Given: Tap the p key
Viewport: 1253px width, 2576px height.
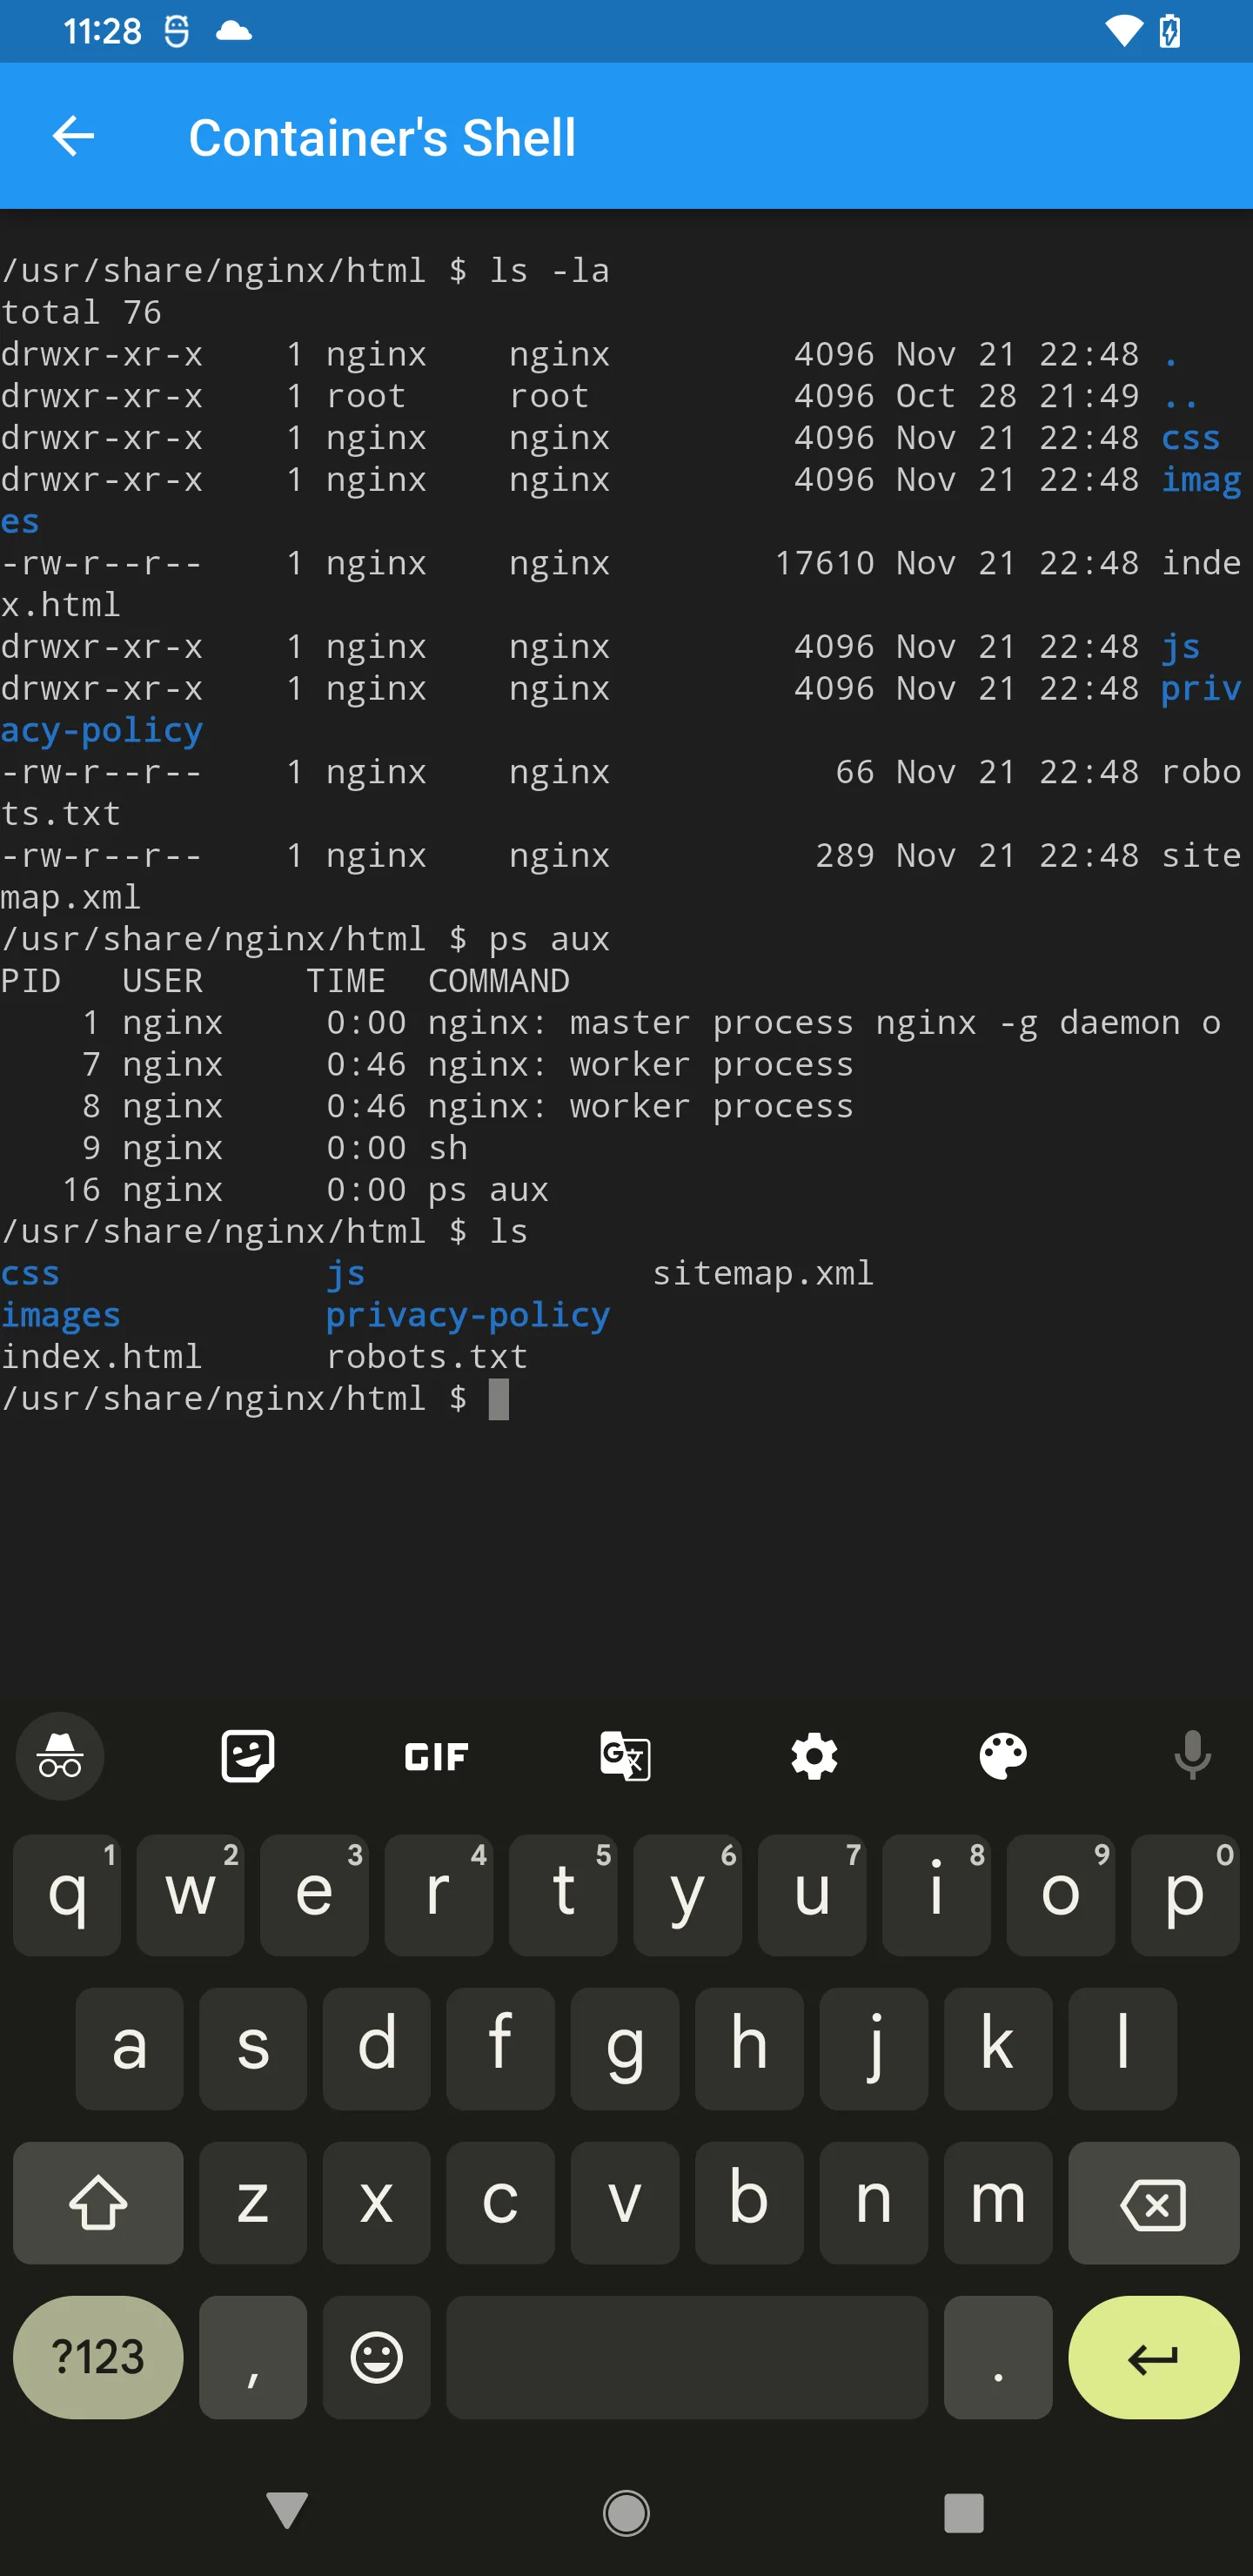Looking at the screenshot, I should coord(1185,1895).
